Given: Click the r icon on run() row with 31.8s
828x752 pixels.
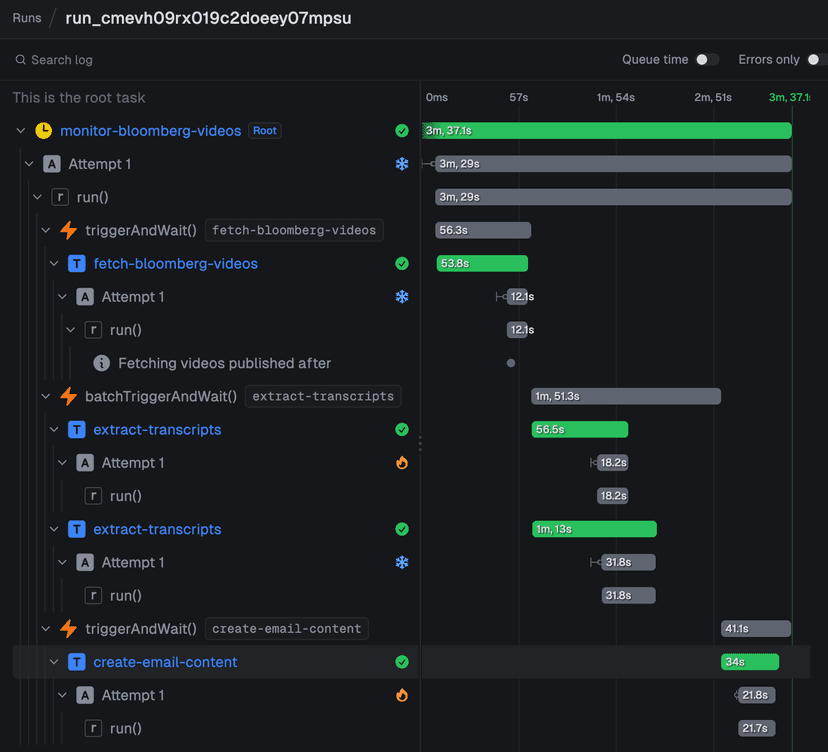Looking at the screenshot, I should pyautogui.click(x=93, y=596).
